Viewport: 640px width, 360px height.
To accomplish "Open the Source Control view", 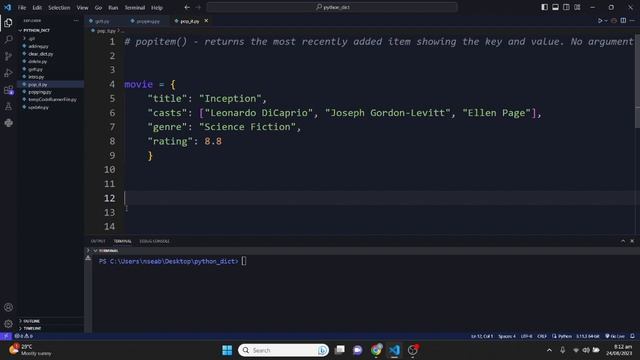I will (8, 56).
